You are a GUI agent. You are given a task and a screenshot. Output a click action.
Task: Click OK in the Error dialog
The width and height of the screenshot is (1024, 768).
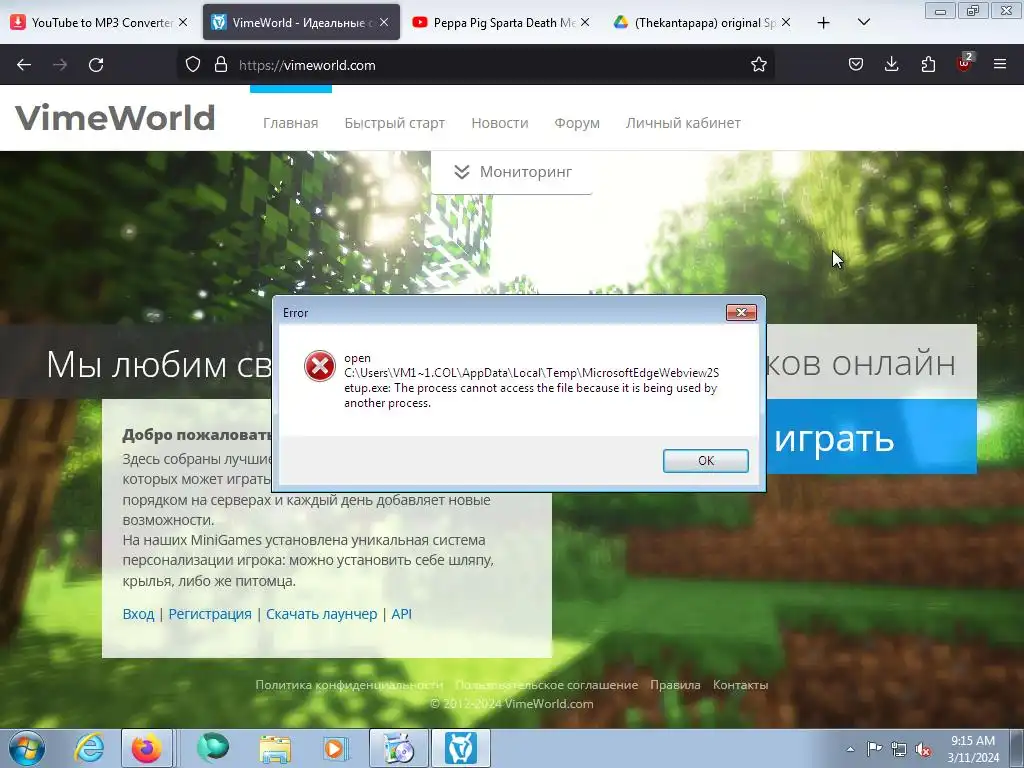pyautogui.click(x=705, y=460)
